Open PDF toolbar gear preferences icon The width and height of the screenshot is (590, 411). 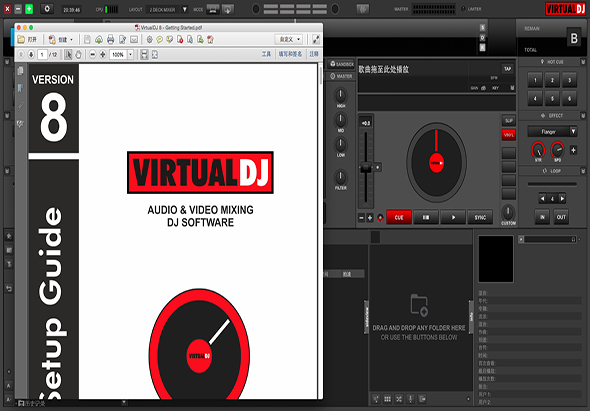pyautogui.click(x=149, y=40)
